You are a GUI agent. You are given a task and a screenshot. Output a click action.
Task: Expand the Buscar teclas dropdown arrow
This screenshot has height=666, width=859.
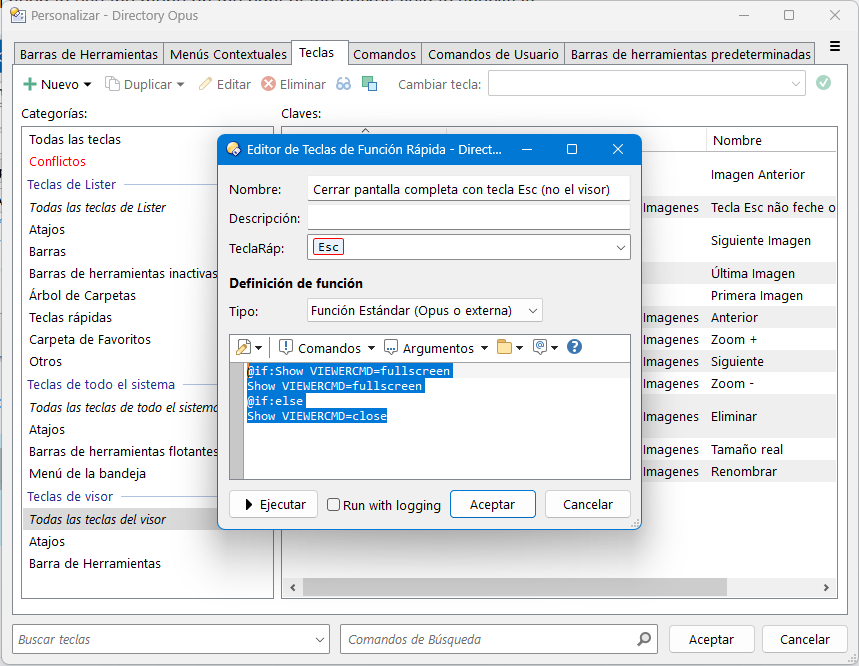tap(320, 640)
